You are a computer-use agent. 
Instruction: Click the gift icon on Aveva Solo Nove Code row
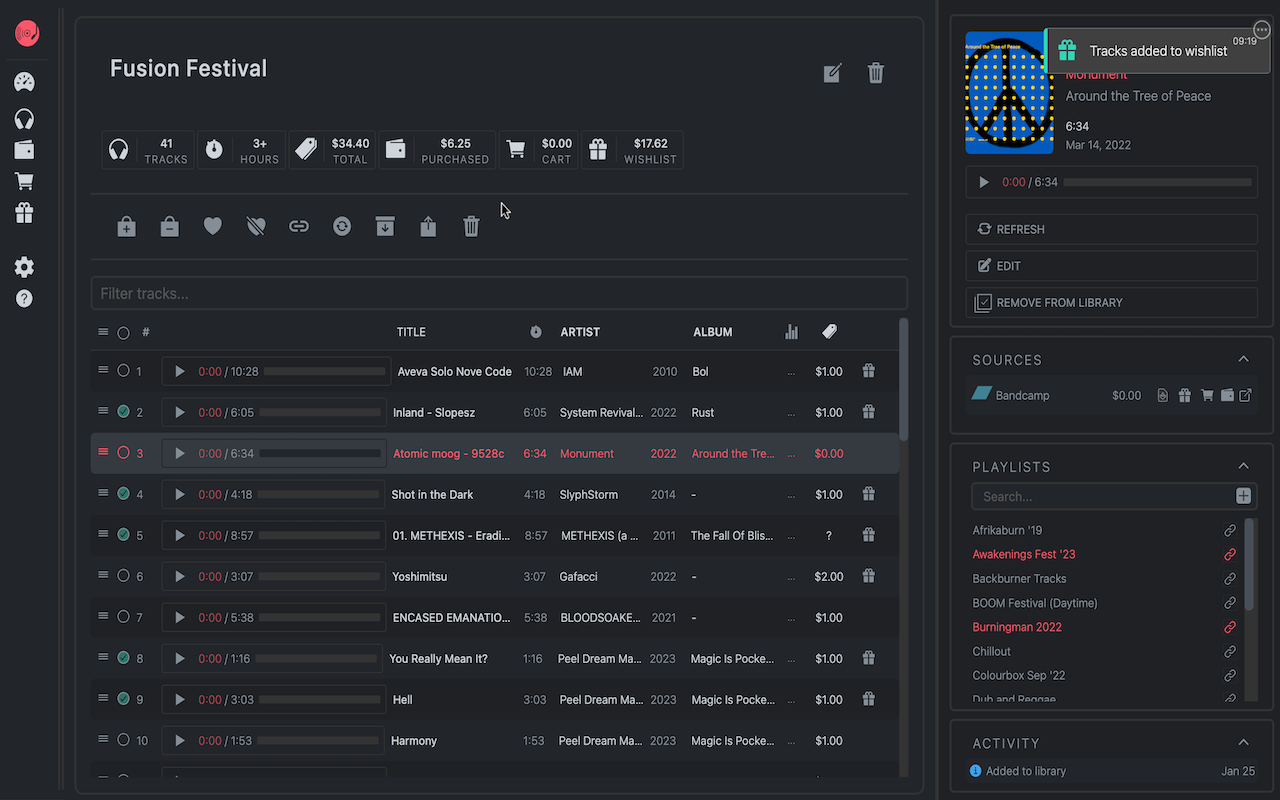pos(869,371)
